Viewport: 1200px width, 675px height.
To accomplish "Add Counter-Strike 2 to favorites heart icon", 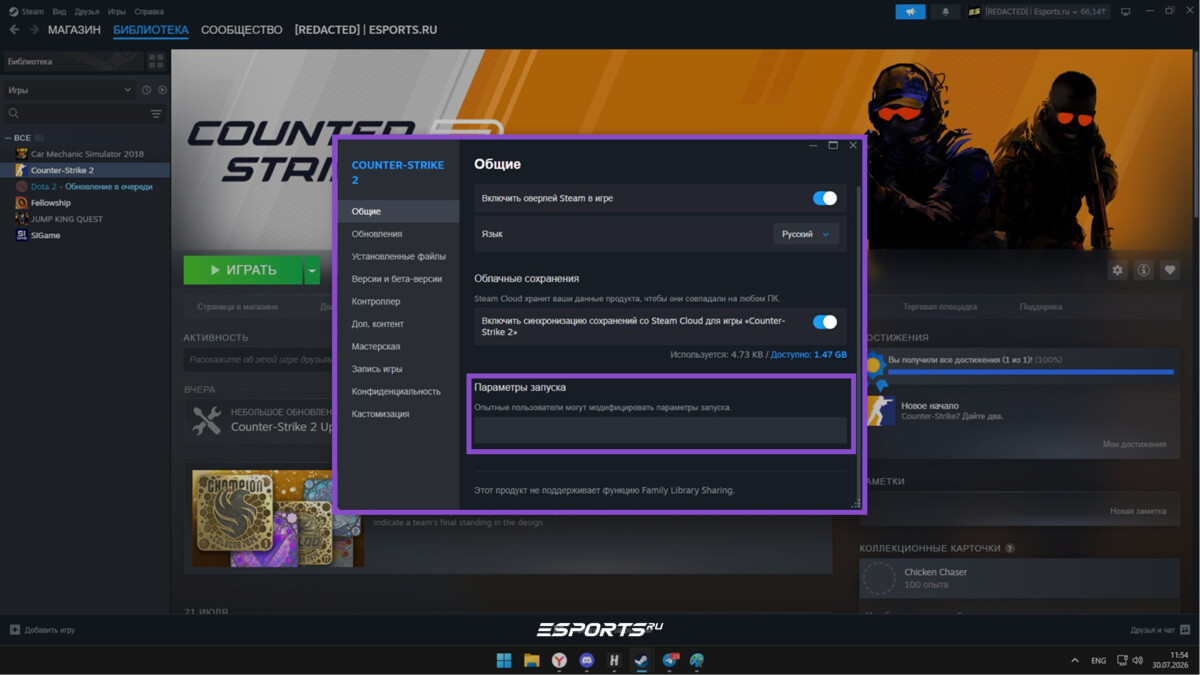I will [x=1169, y=270].
